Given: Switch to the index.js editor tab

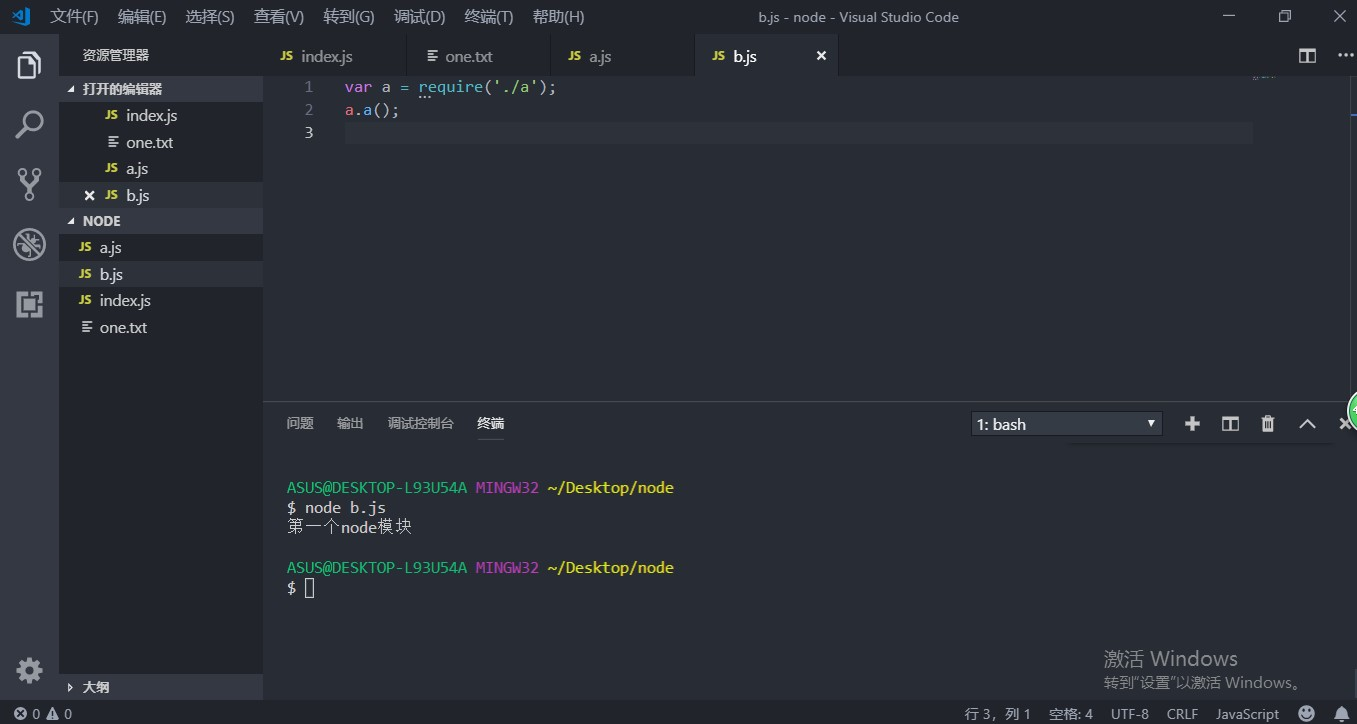Looking at the screenshot, I should click(335, 56).
